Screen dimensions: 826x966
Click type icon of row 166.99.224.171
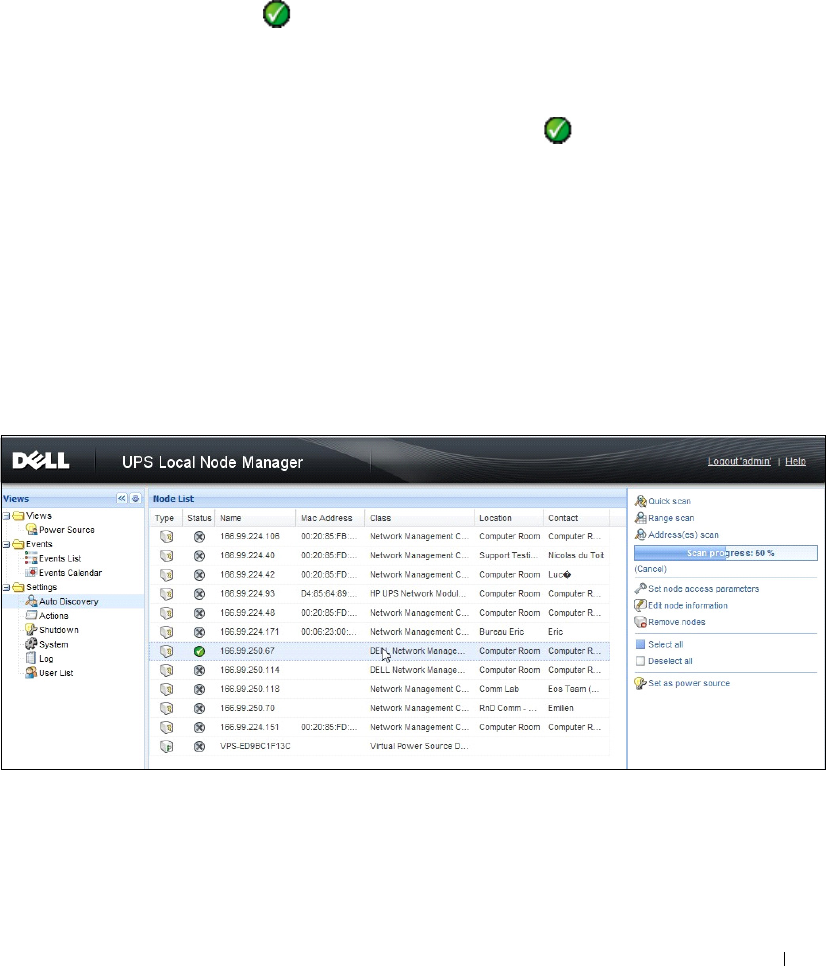(166, 632)
